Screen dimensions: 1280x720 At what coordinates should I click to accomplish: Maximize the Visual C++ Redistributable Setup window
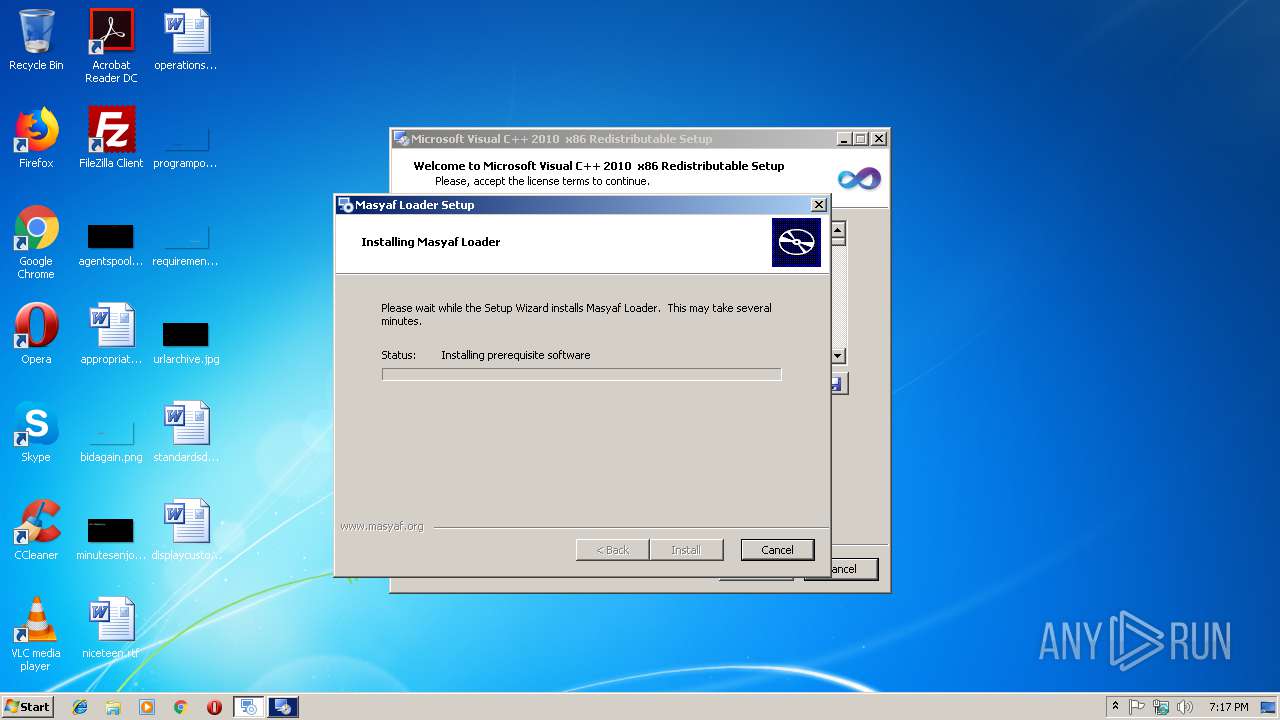tap(860, 139)
